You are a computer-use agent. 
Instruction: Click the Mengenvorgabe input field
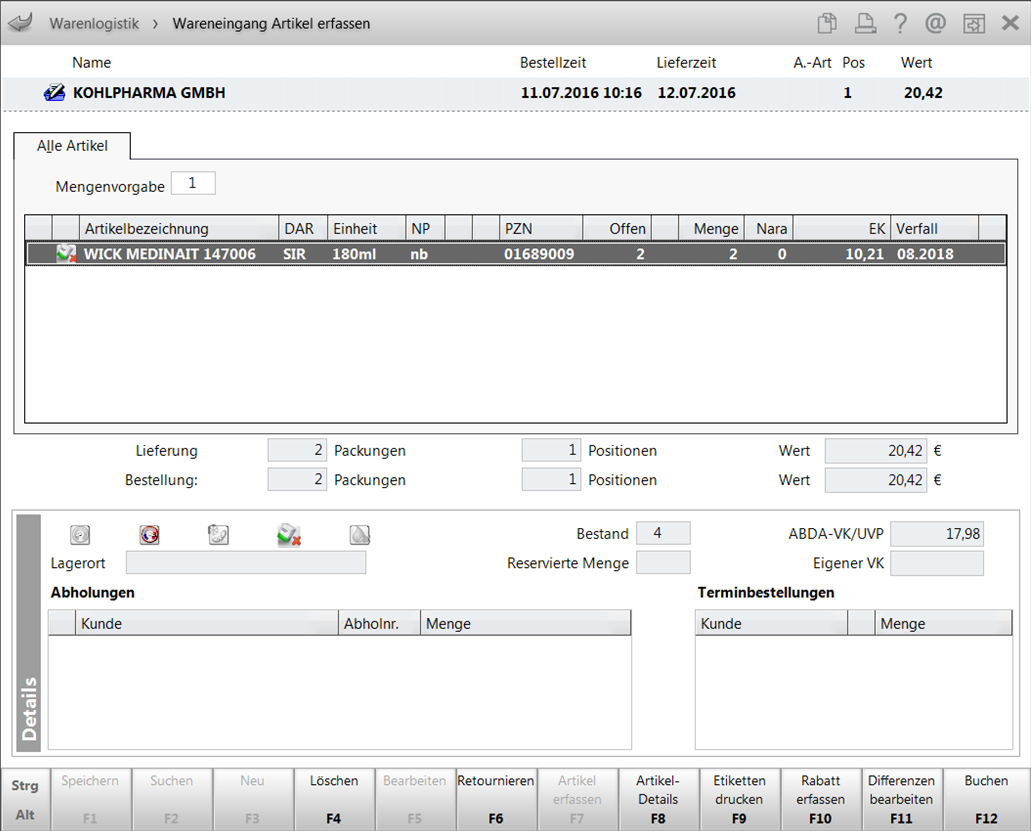tap(193, 183)
